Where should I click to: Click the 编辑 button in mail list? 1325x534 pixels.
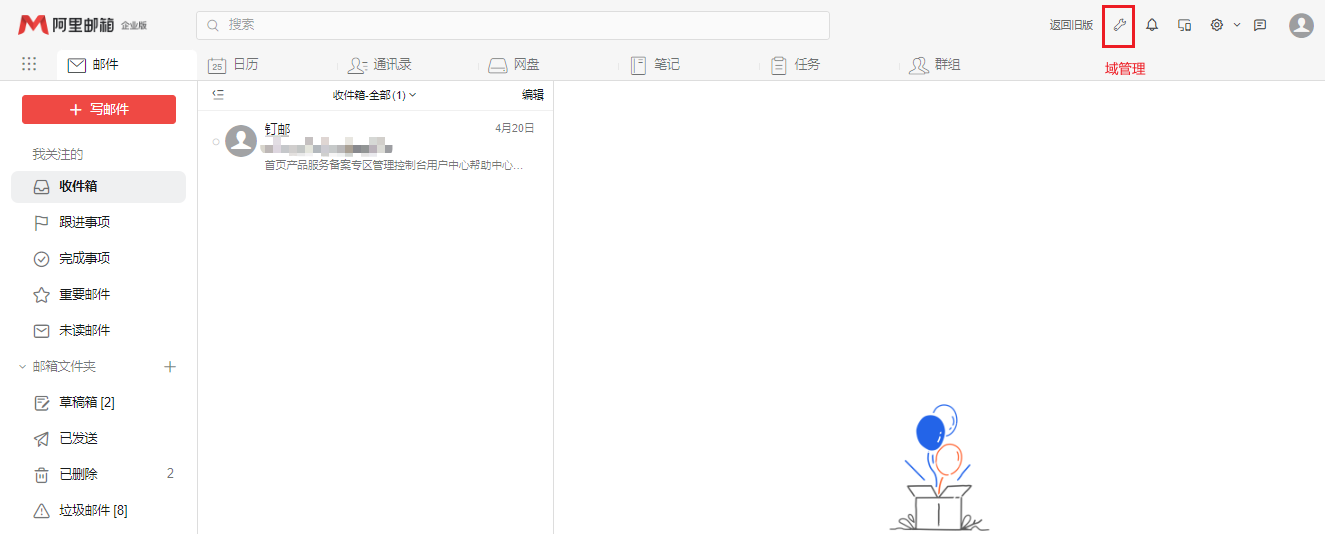(x=533, y=95)
